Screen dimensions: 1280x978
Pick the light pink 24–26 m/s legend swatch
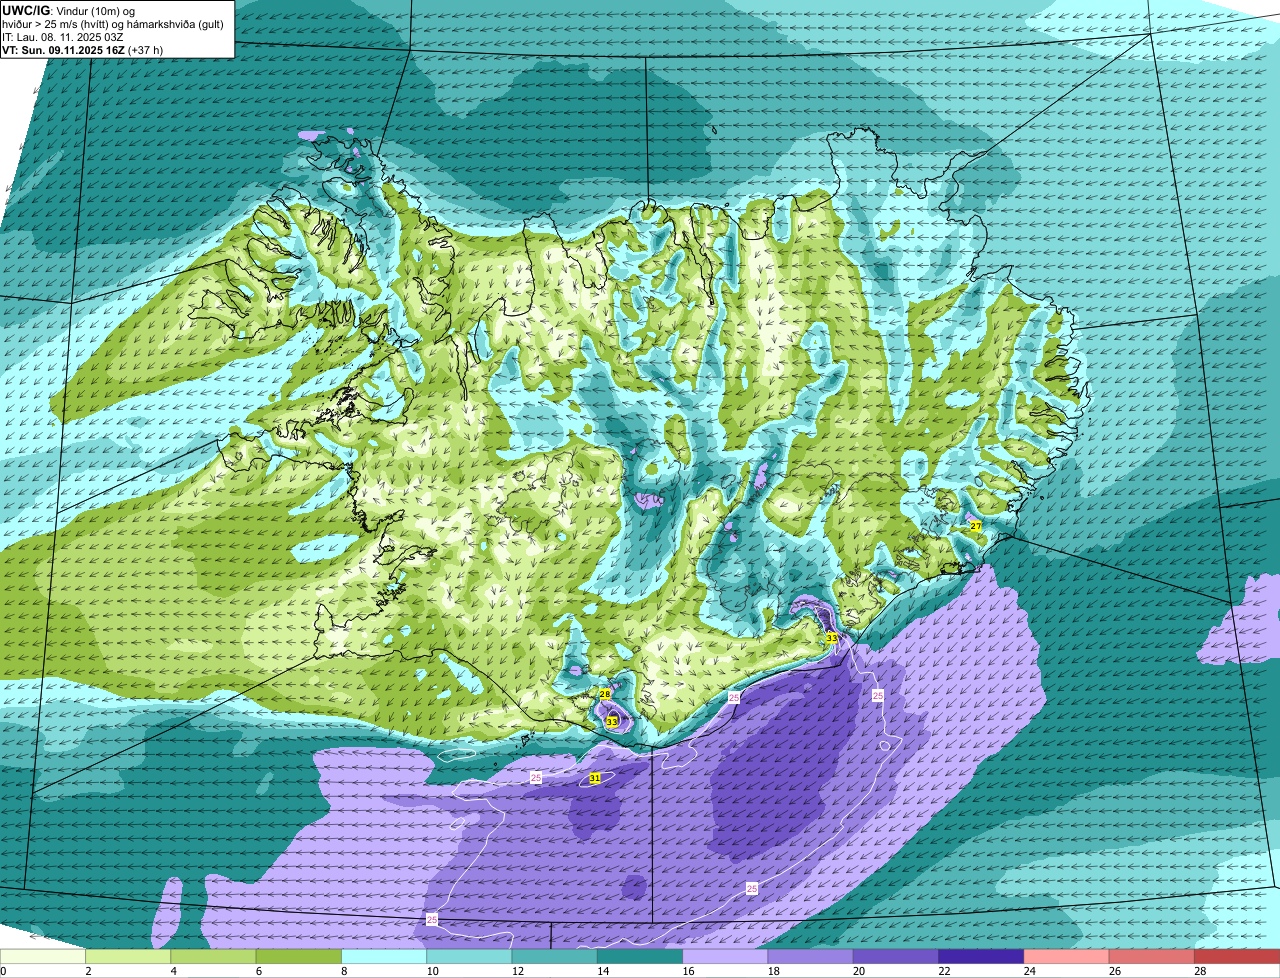[1067, 956]
